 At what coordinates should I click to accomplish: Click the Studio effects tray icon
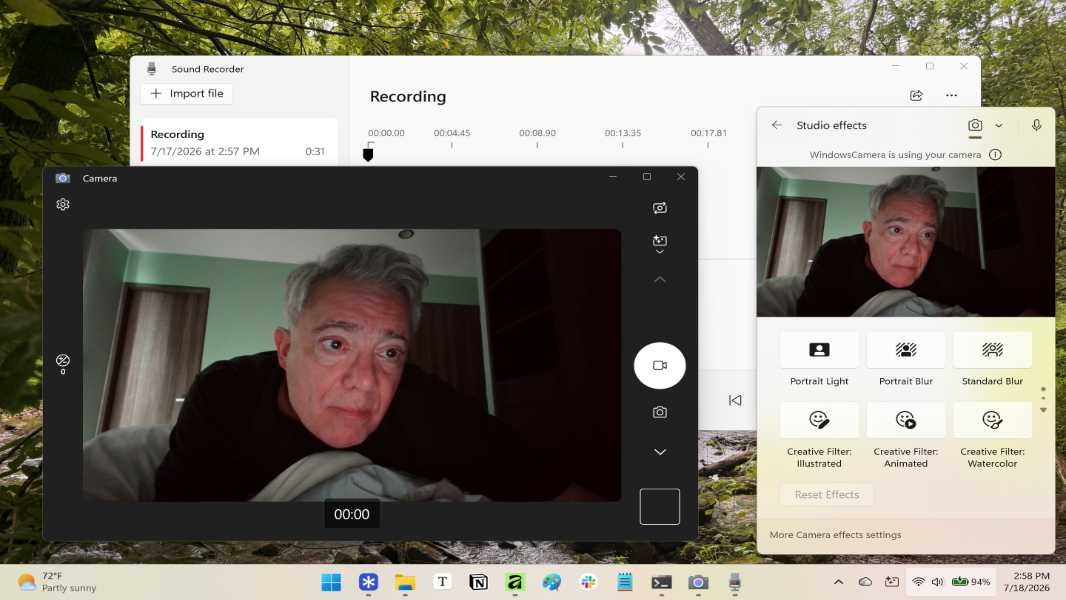pyautogui.click(x=891, y=582)
